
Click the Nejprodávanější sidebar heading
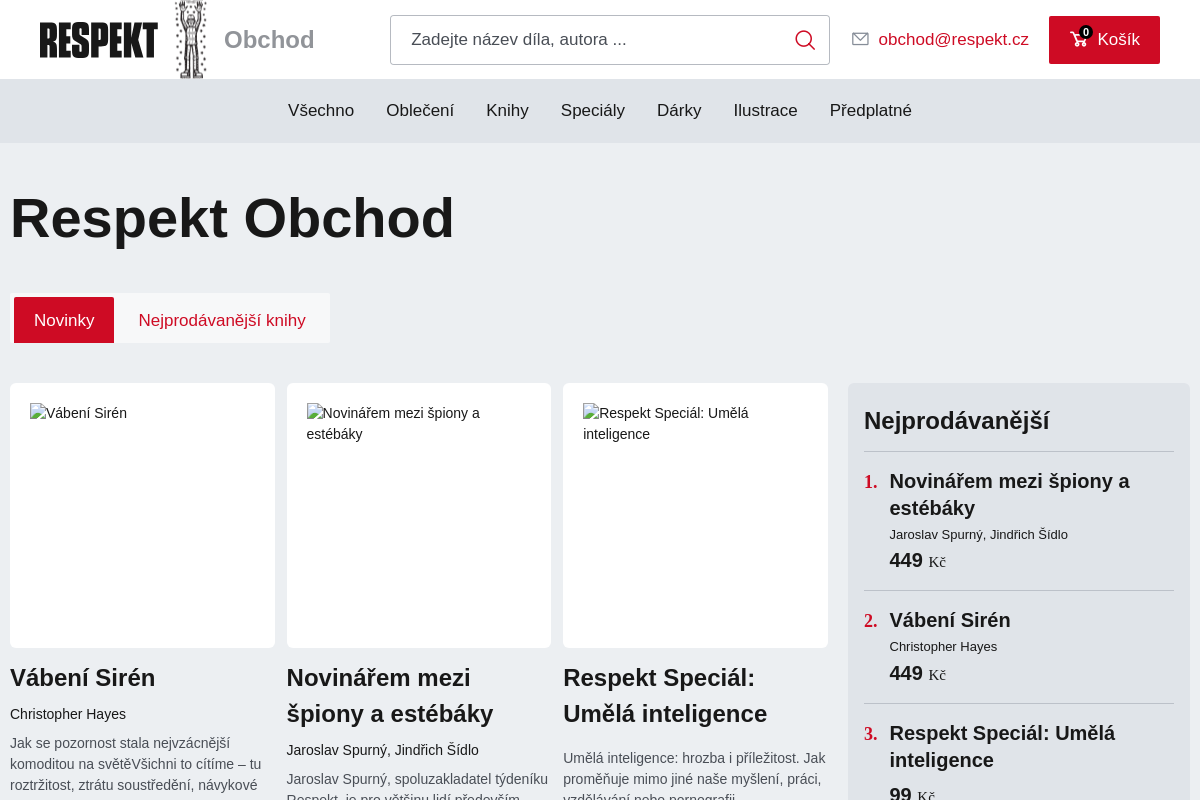tap(957, 421)
